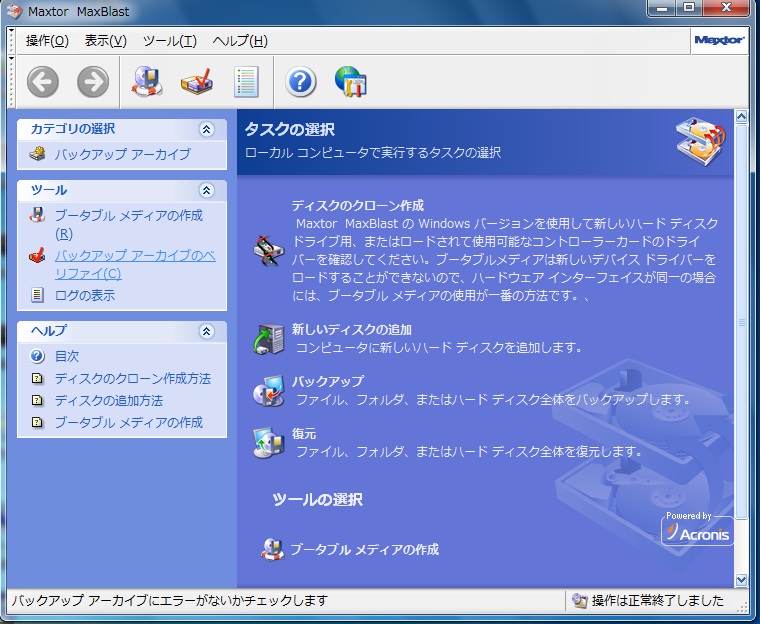Click status text 操作は正常終了しました
Viewport: 760px width, 624px height.
click(658, 601)
